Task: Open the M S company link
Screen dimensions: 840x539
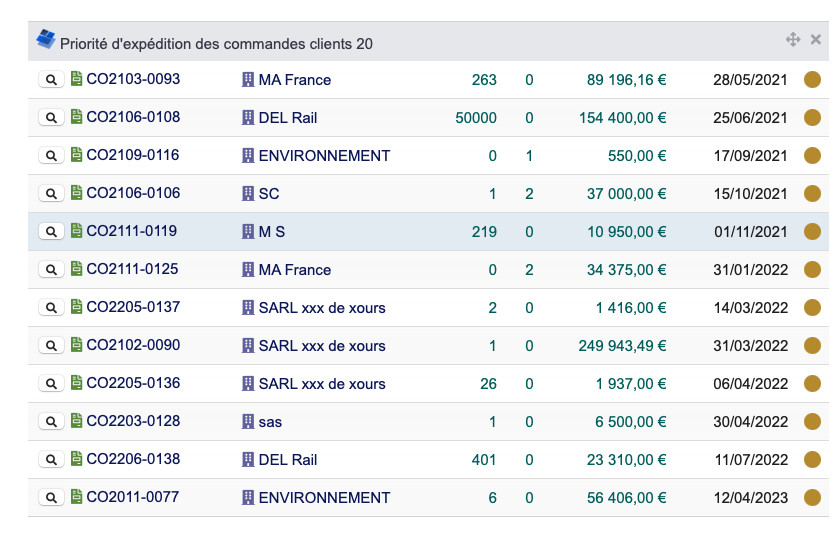Action: click(272, 232)
